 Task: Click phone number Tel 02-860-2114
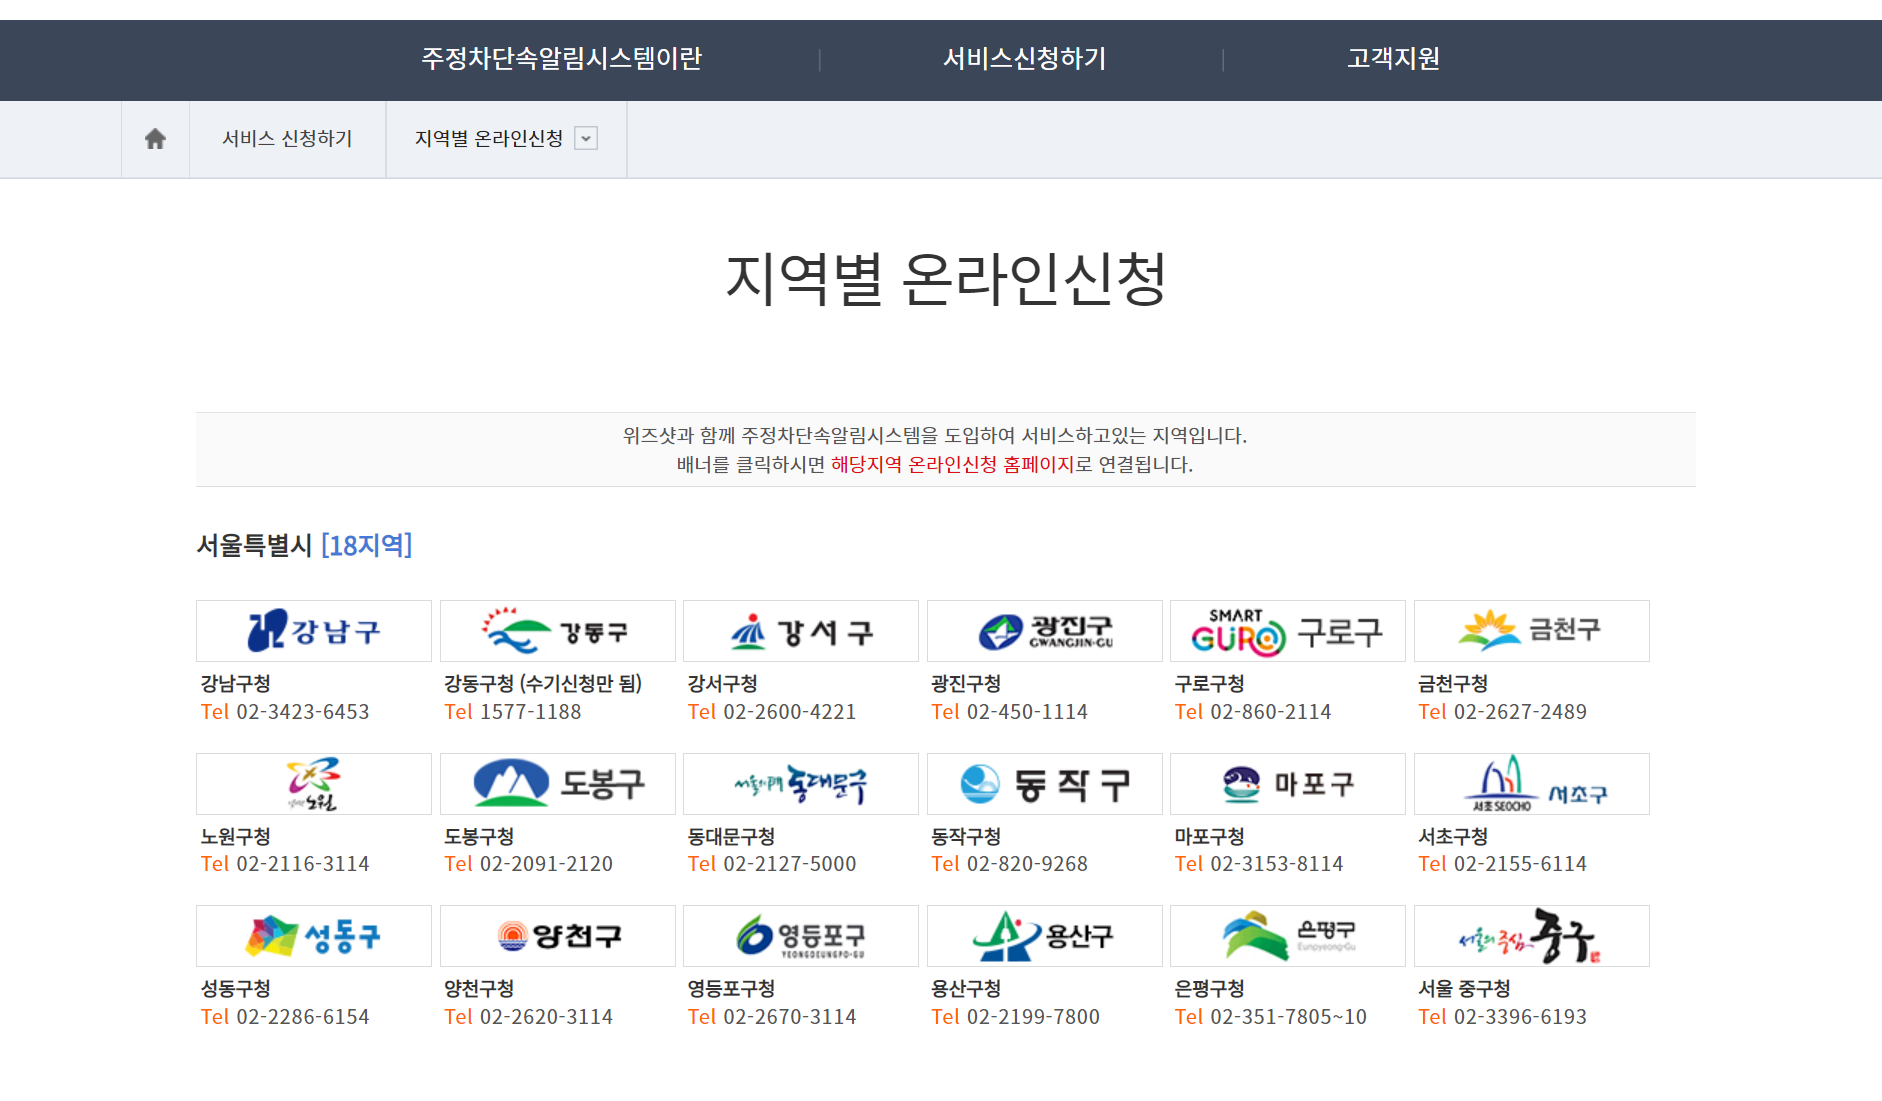point(1253,712)
